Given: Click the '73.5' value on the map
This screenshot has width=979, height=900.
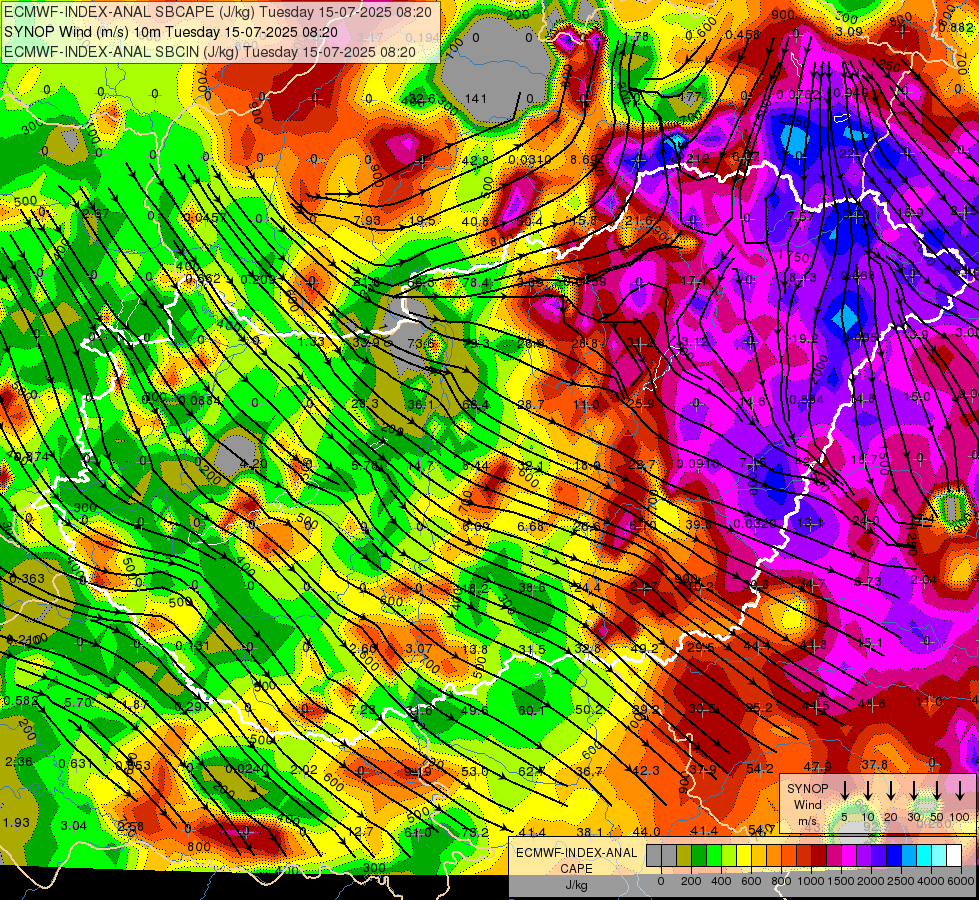Looking at the screenshot, I should point(420,344).
